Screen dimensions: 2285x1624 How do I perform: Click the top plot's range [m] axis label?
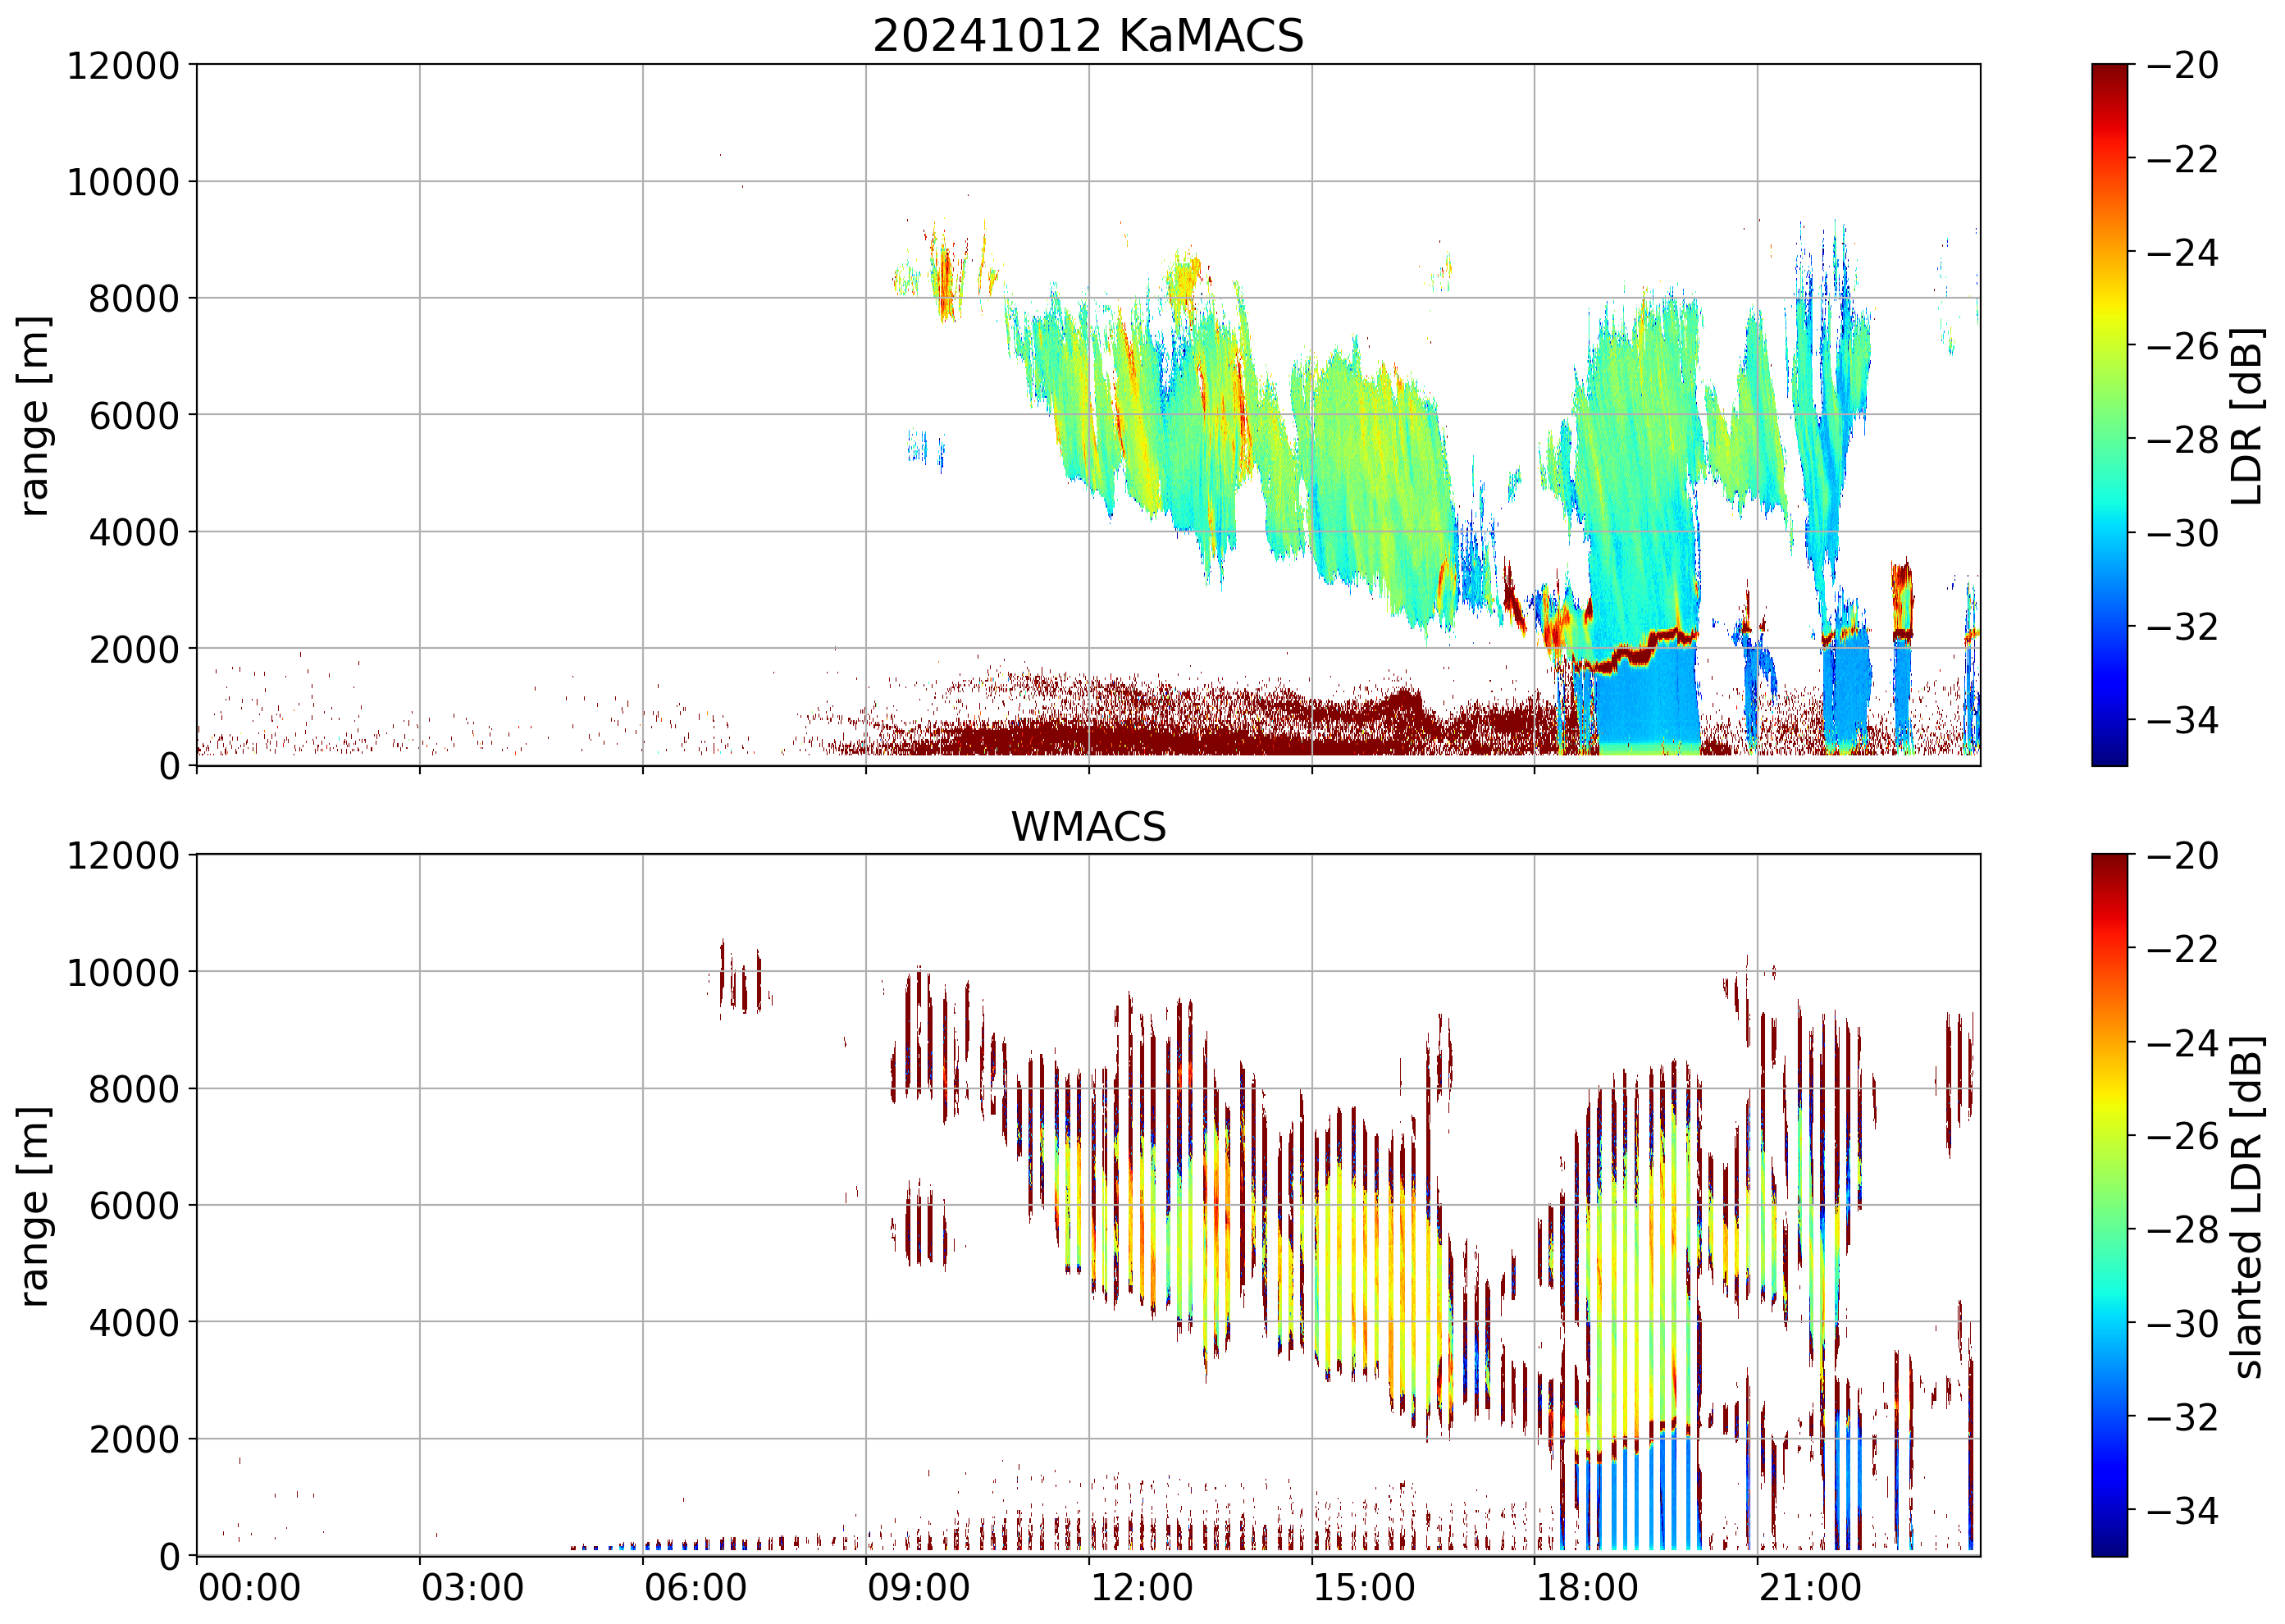point(34,415)
